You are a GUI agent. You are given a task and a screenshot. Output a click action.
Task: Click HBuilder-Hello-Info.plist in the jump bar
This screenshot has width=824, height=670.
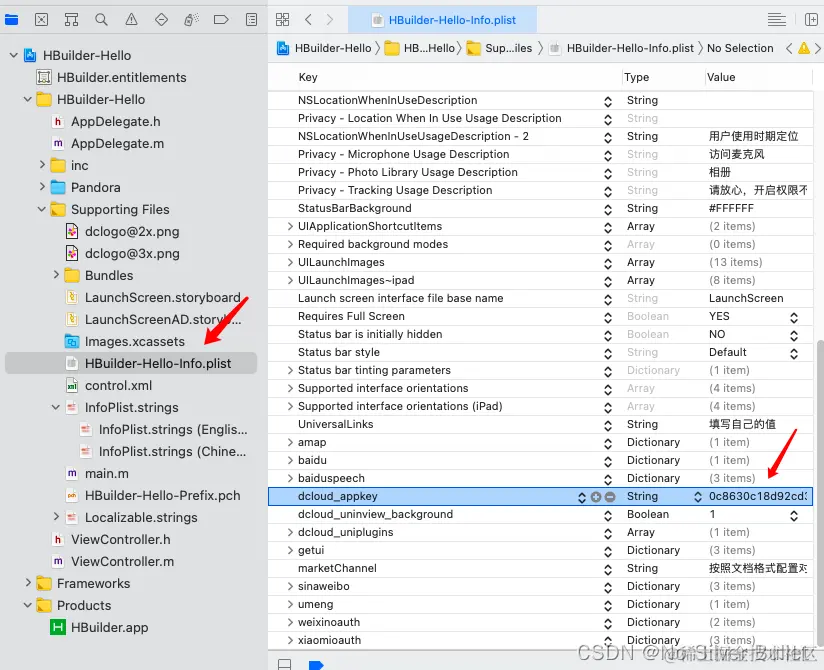tap(622, 48)
